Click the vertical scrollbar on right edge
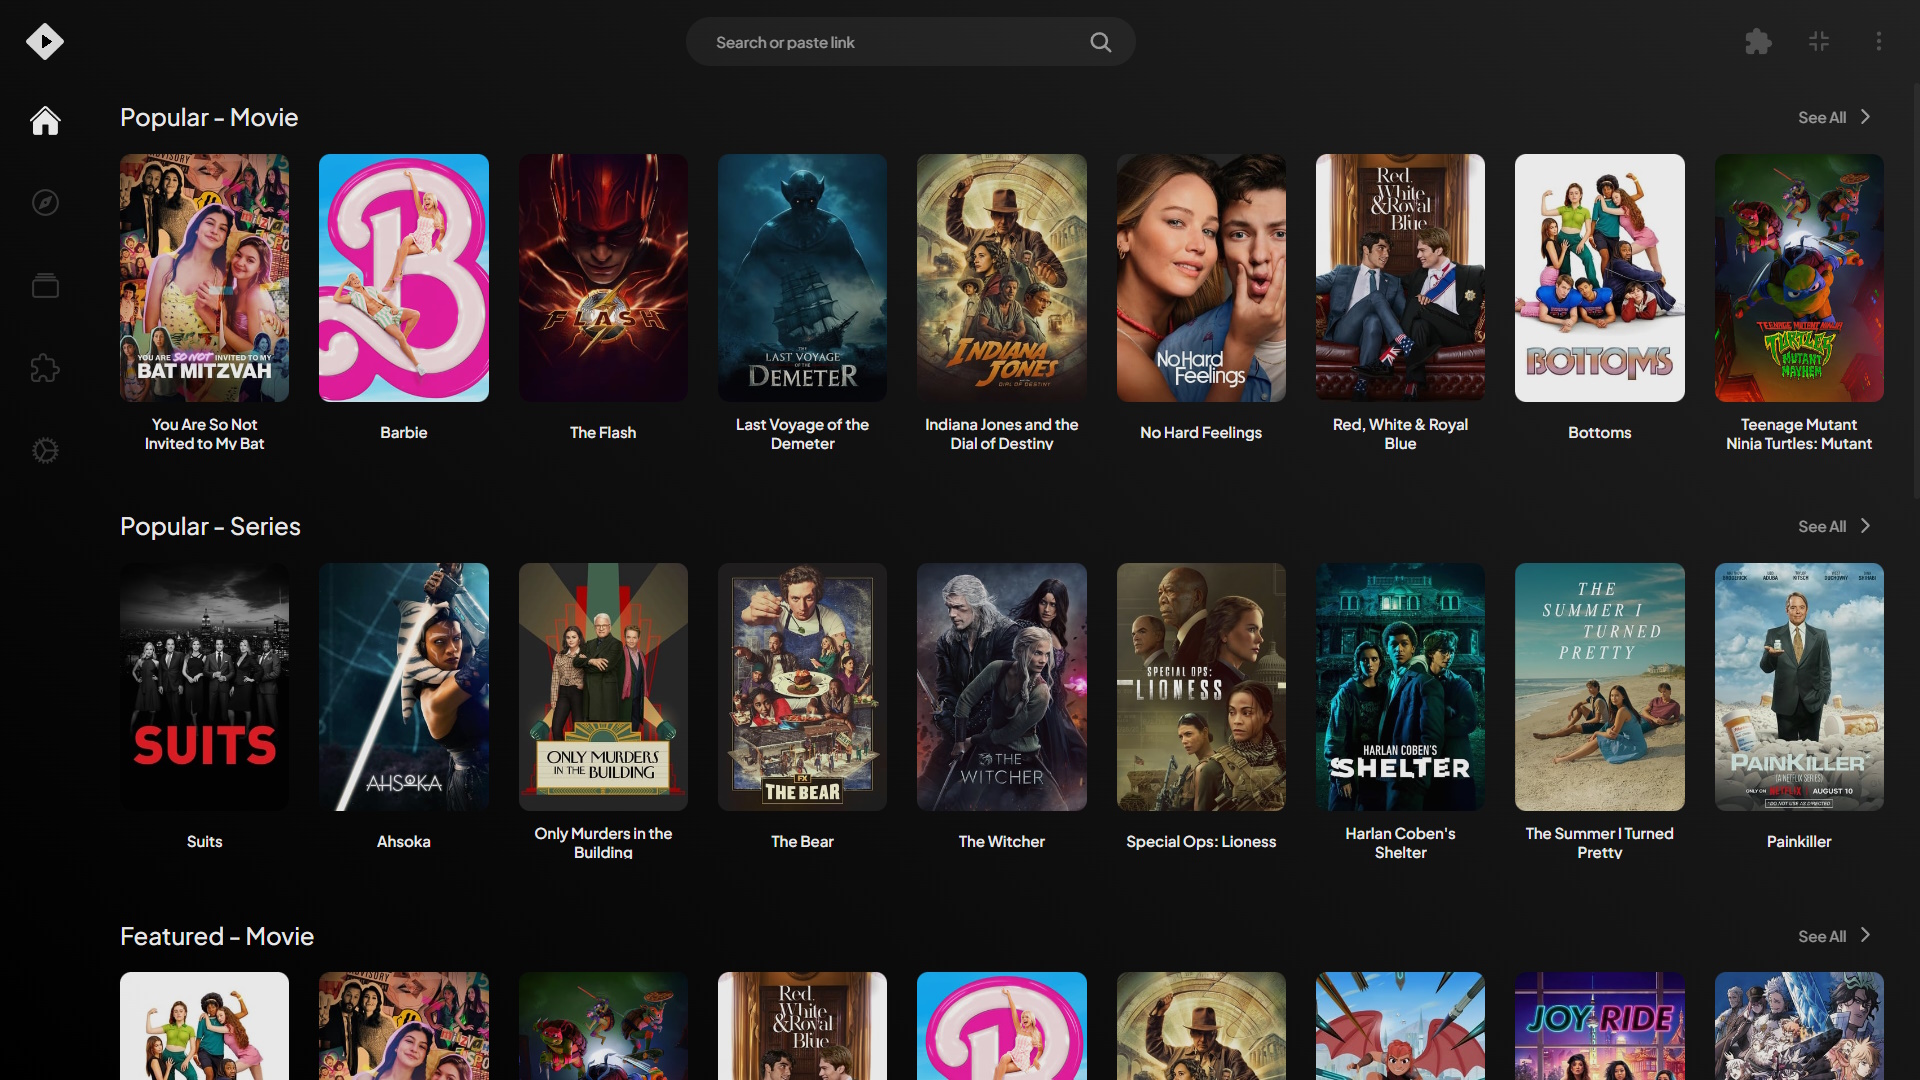The height and width of the screenshot is (1080, 1920). click(x=1915, y=290)
